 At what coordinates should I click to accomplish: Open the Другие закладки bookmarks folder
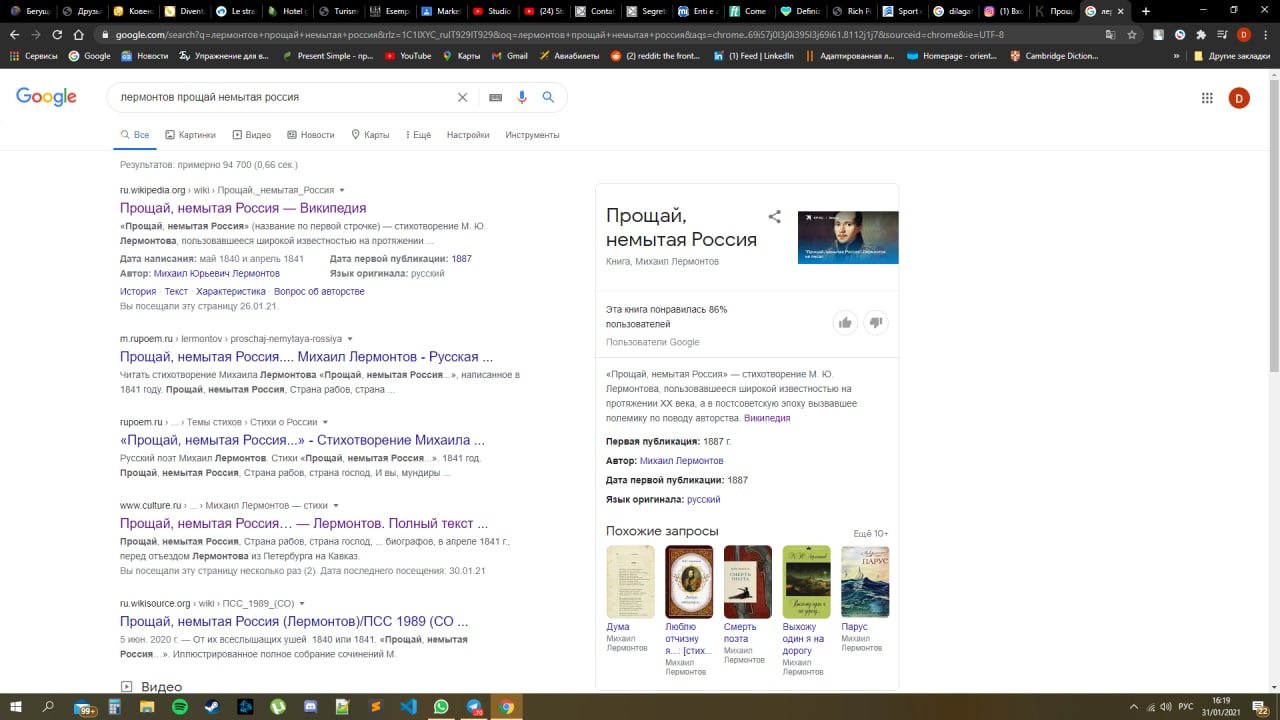click(x=1231, y=56)
